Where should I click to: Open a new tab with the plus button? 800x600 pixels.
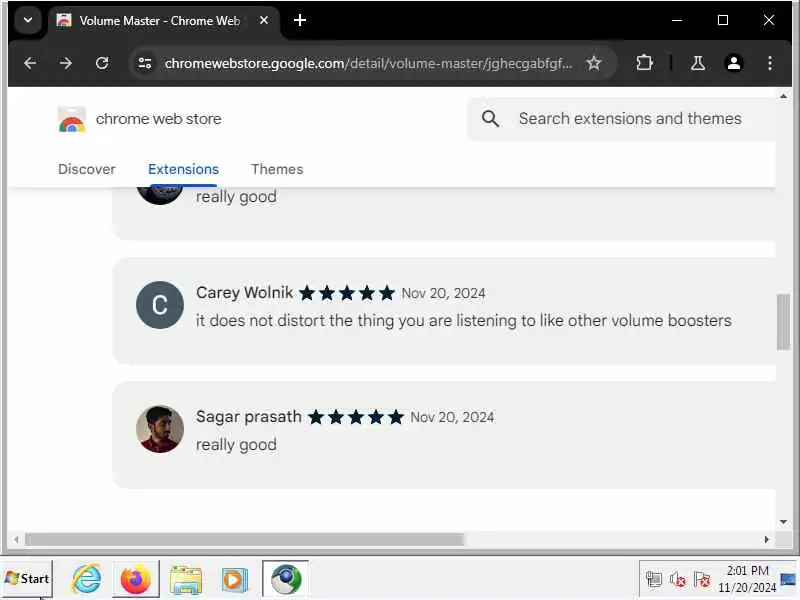[x=300, y=20]
